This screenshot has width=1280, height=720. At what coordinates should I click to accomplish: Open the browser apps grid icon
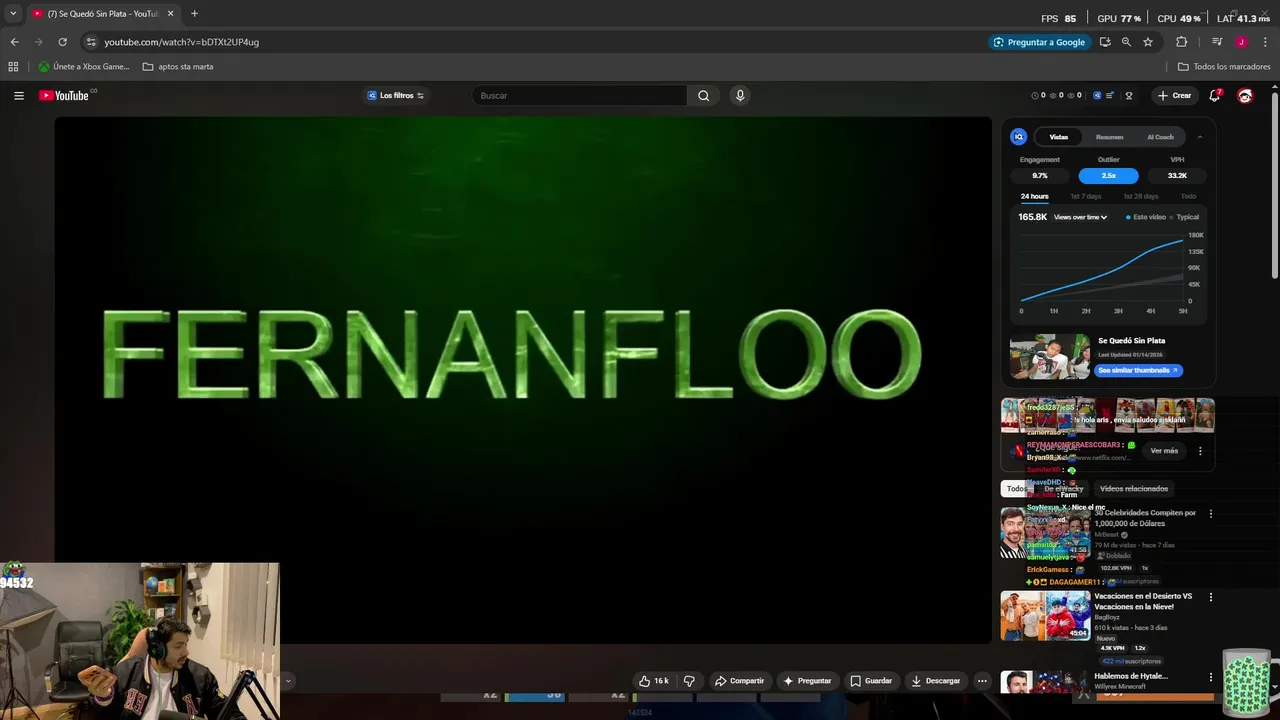coord(13,67)
